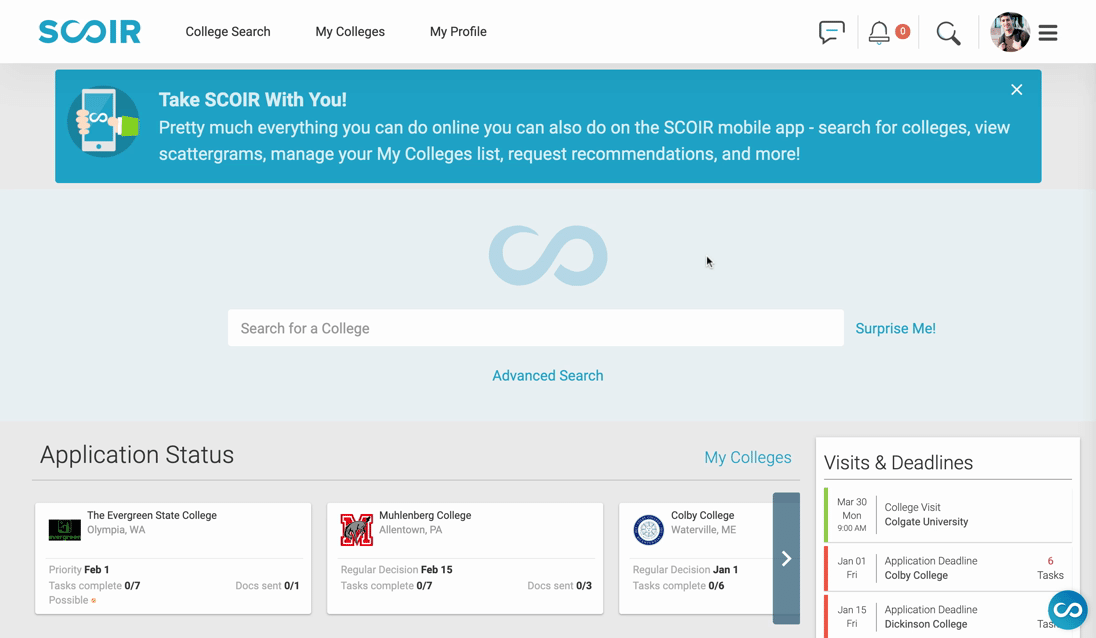The height and width of the screenshot is (638, 1096).
Task: Open the hamburger menu
Action: [1048, 33]
